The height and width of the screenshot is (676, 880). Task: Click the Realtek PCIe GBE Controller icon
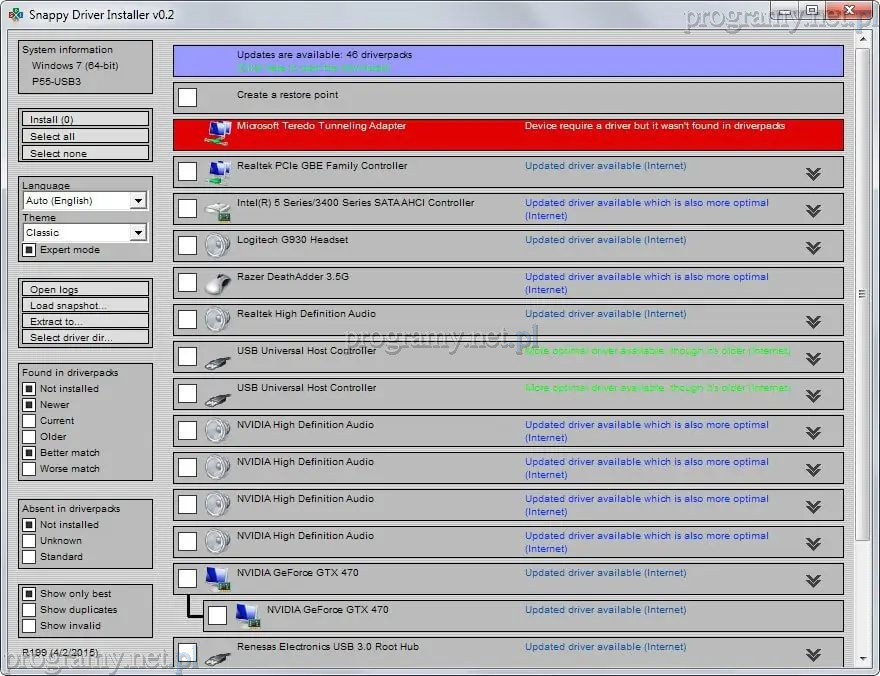(218, 172)
